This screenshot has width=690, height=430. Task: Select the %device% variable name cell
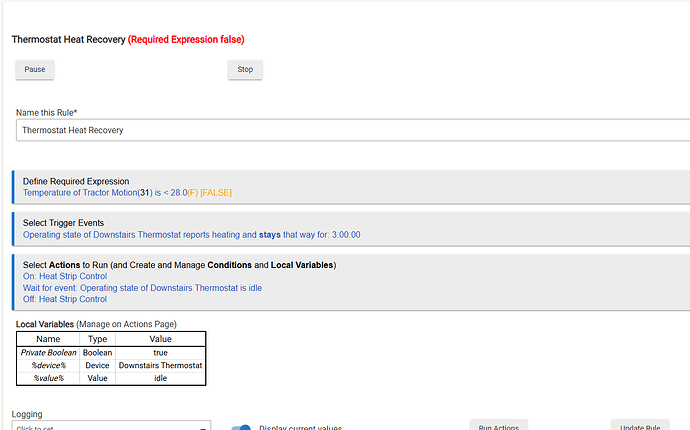tap(48, 365)
